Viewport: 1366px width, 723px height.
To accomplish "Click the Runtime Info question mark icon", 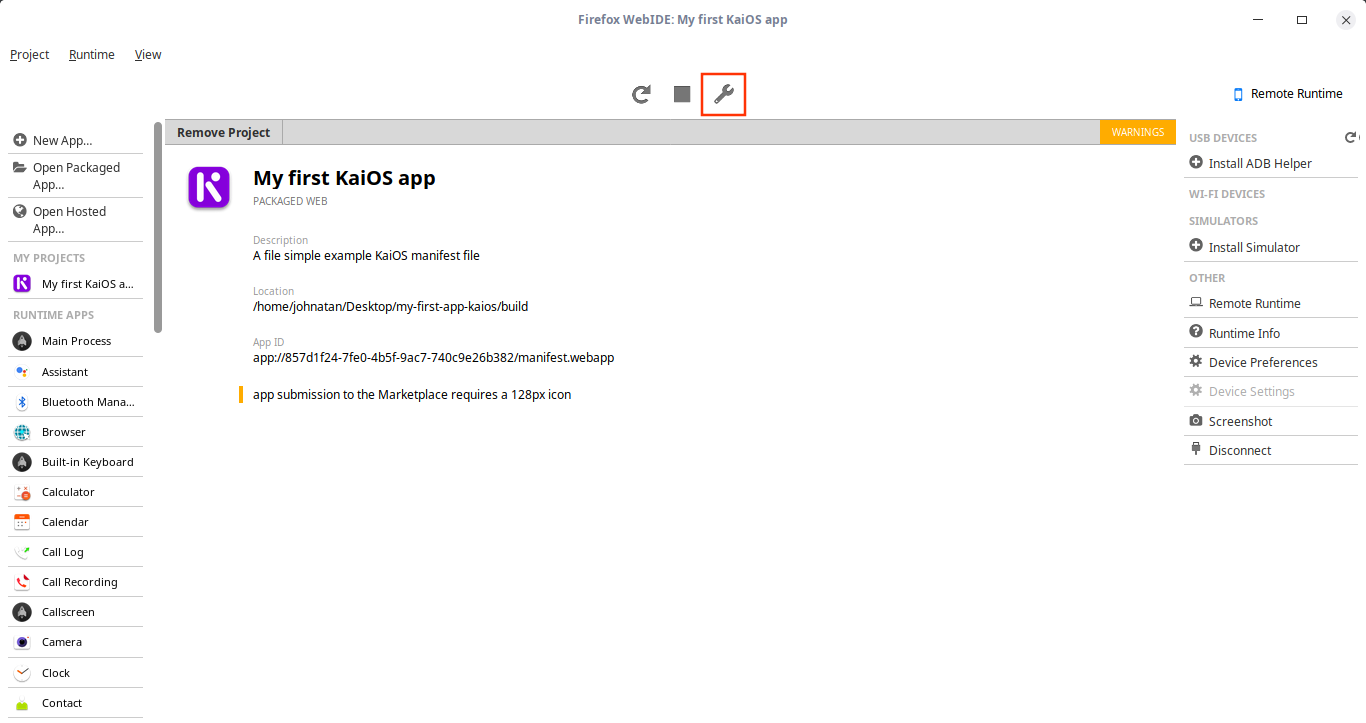I will click(x=1196, y=332).
